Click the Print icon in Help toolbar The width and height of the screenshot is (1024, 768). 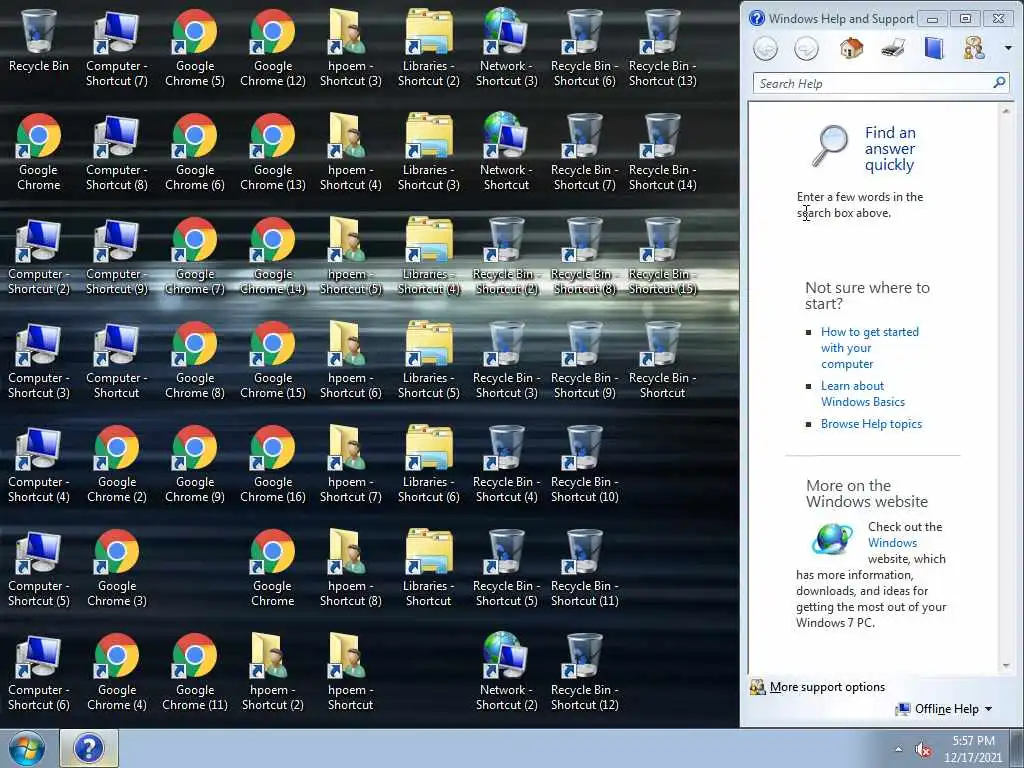coord(893,48)
